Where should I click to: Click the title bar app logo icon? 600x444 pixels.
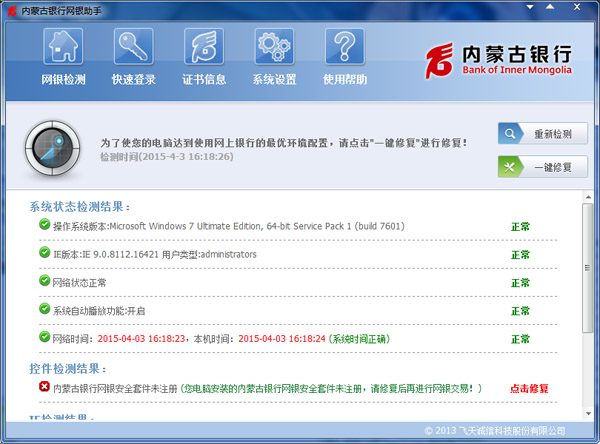pos(12,11)
